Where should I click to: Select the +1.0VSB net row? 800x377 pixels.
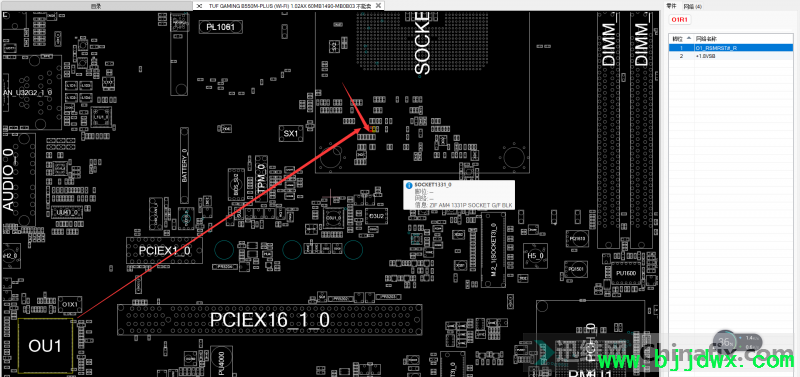[731, 56]
